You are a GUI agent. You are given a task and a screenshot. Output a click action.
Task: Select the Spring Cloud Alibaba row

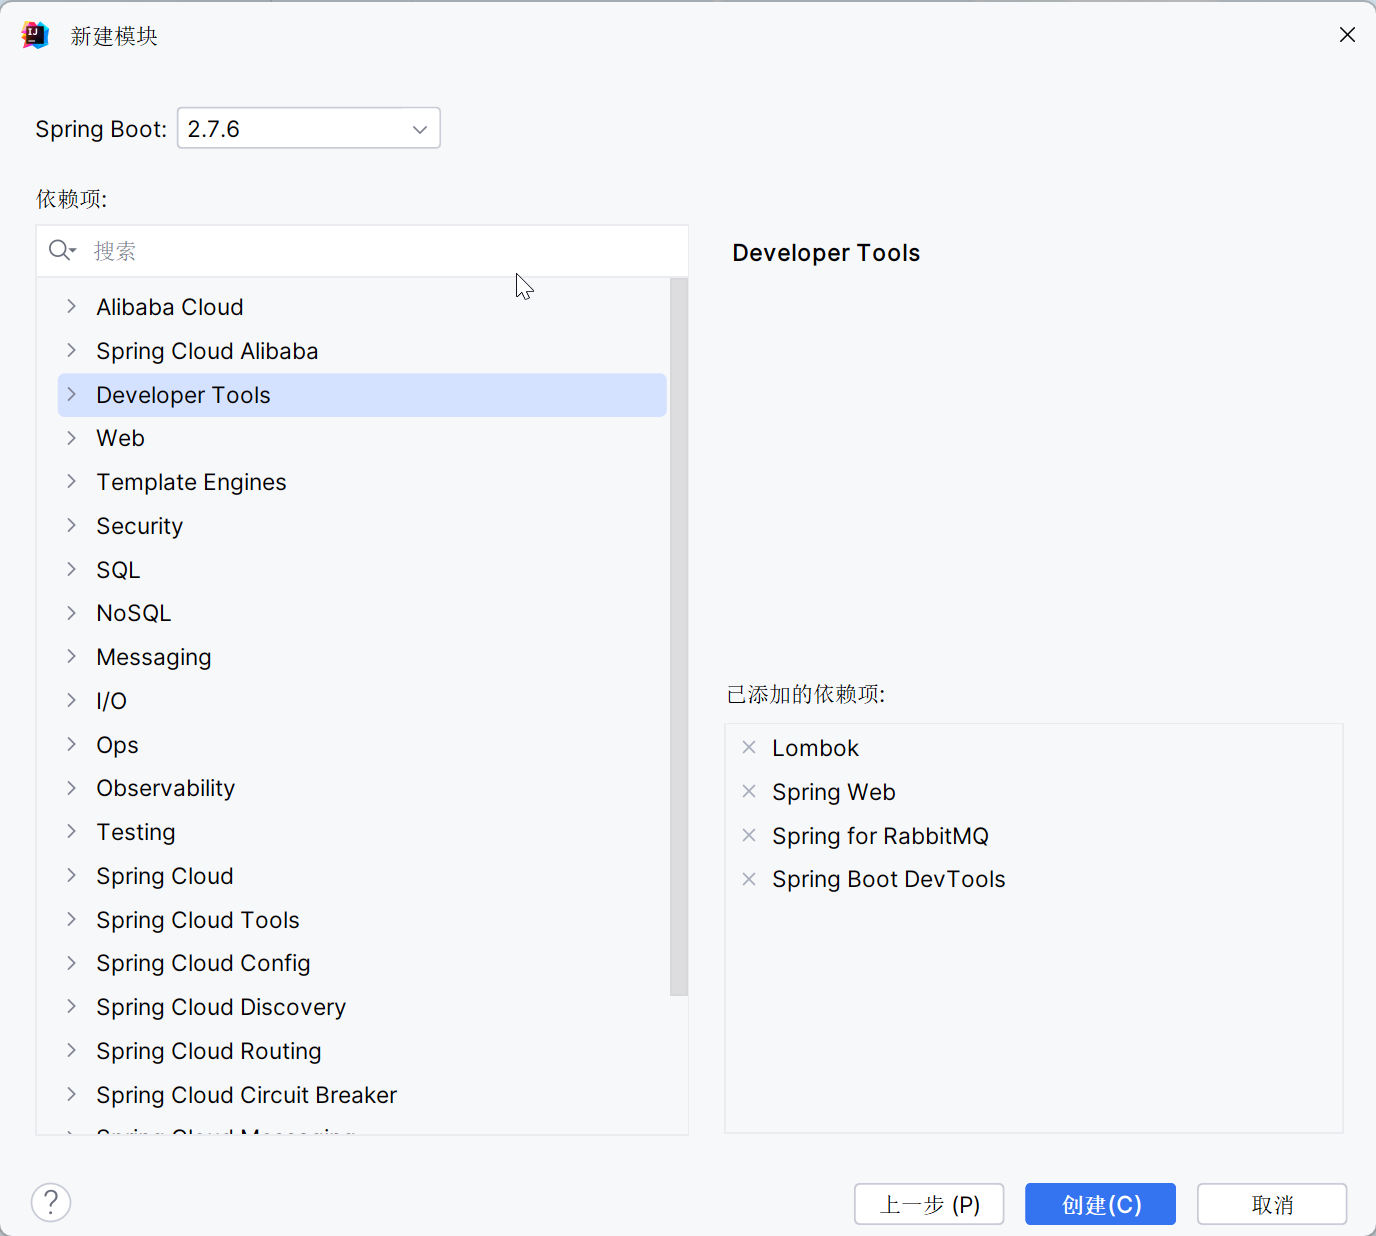[x=362, y=351]
